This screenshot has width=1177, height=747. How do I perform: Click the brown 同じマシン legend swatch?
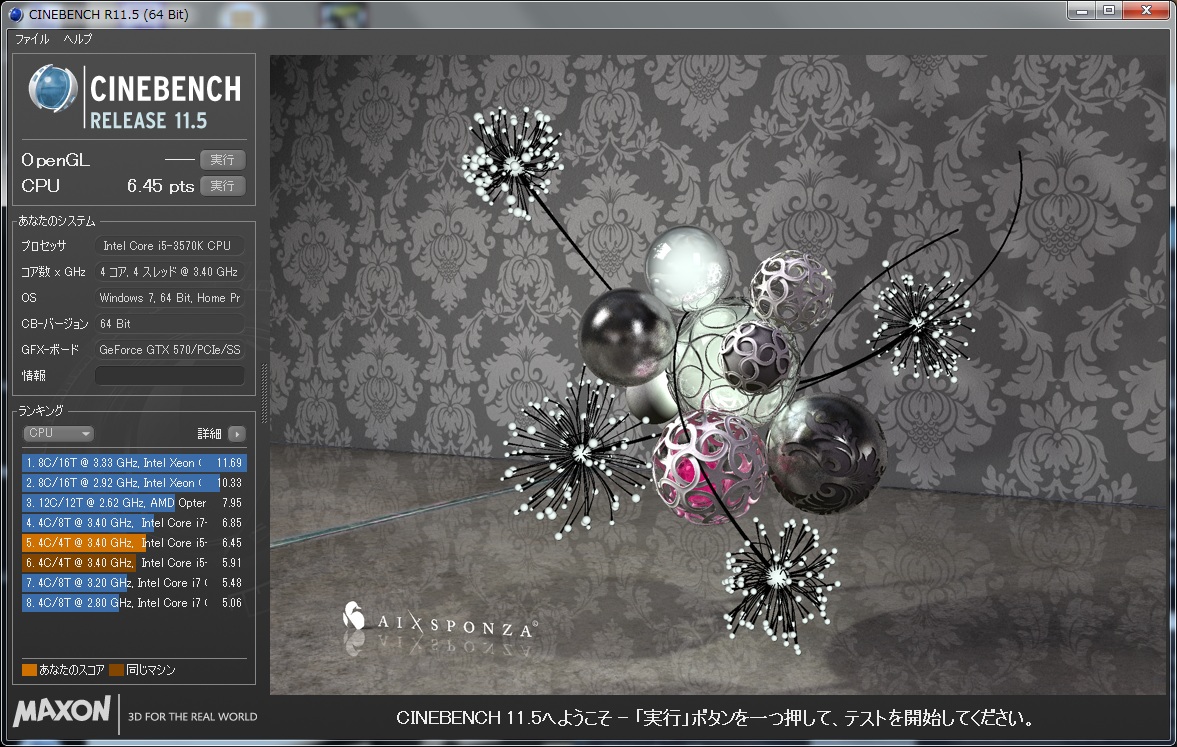coord(116,670)
